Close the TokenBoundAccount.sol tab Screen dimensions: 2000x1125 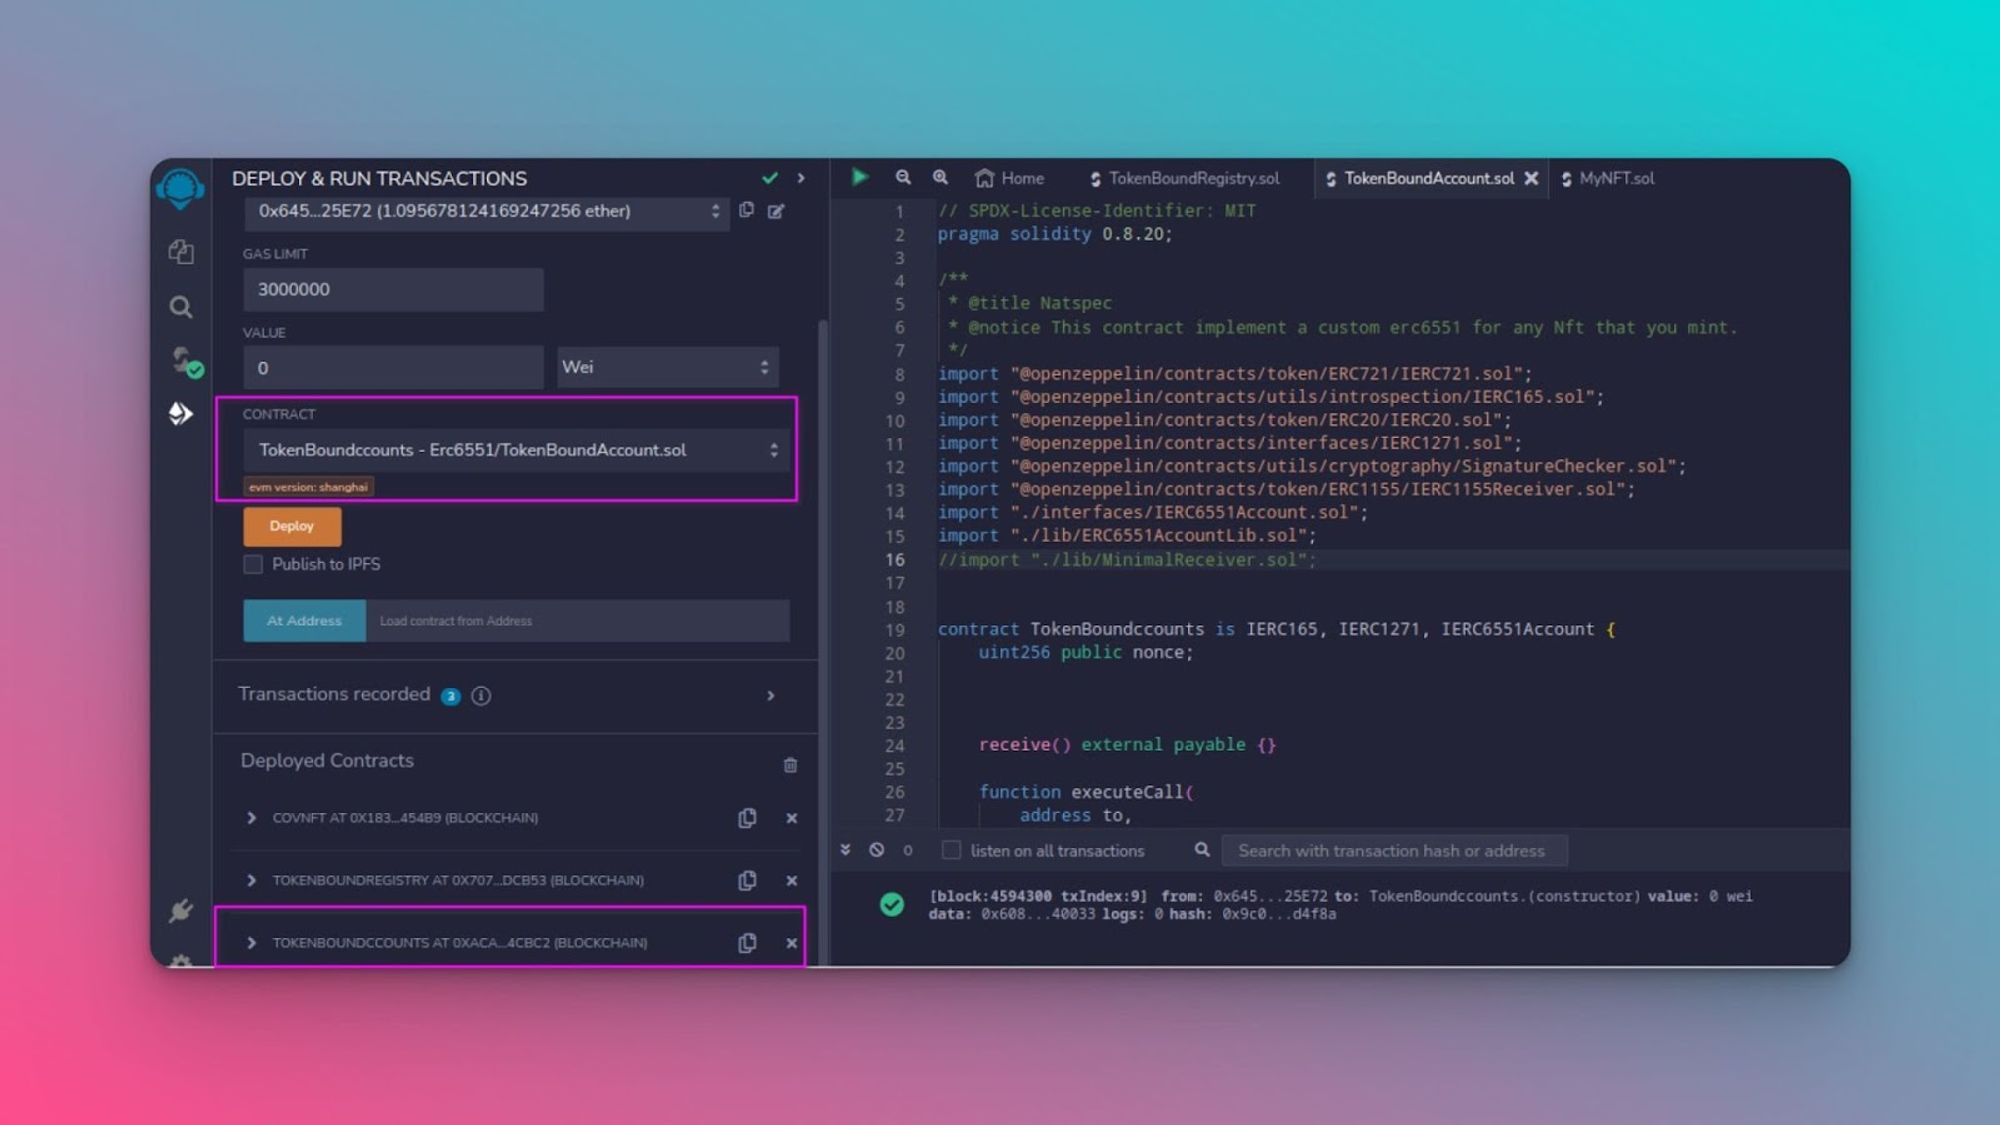pos(1531,178)
